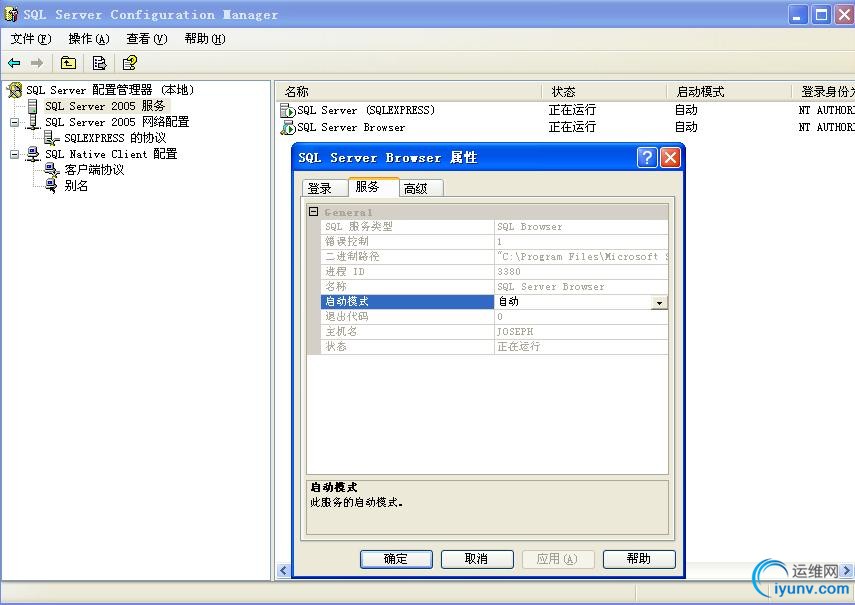This screenshot has width=855, height=605.
Task: Click the 确定 button
Action: click(x=396, y=559)
